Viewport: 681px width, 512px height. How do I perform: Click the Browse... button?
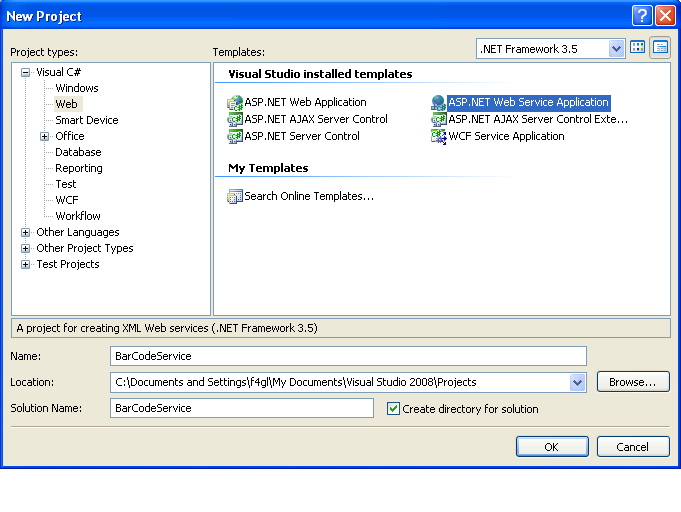tap(633, 382)
